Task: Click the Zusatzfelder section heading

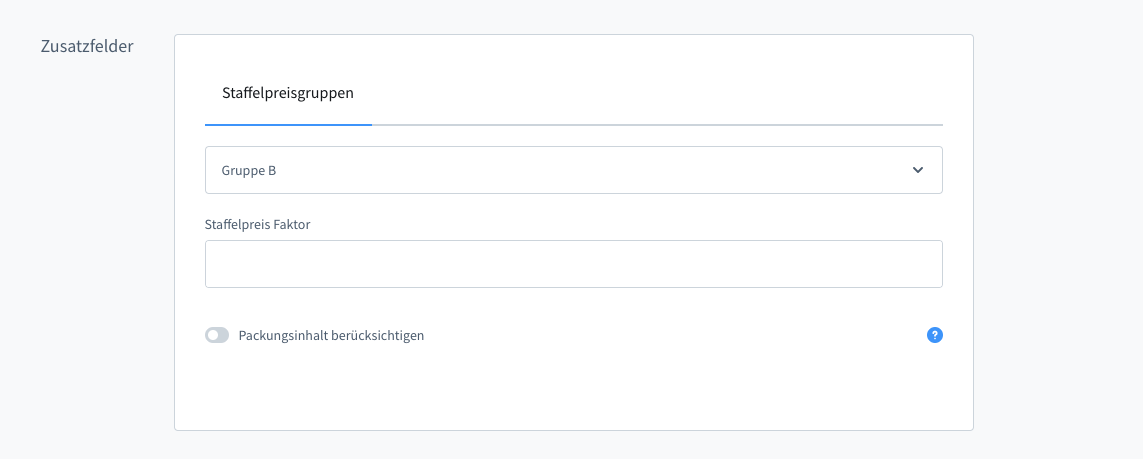Action: click(87, 46)
